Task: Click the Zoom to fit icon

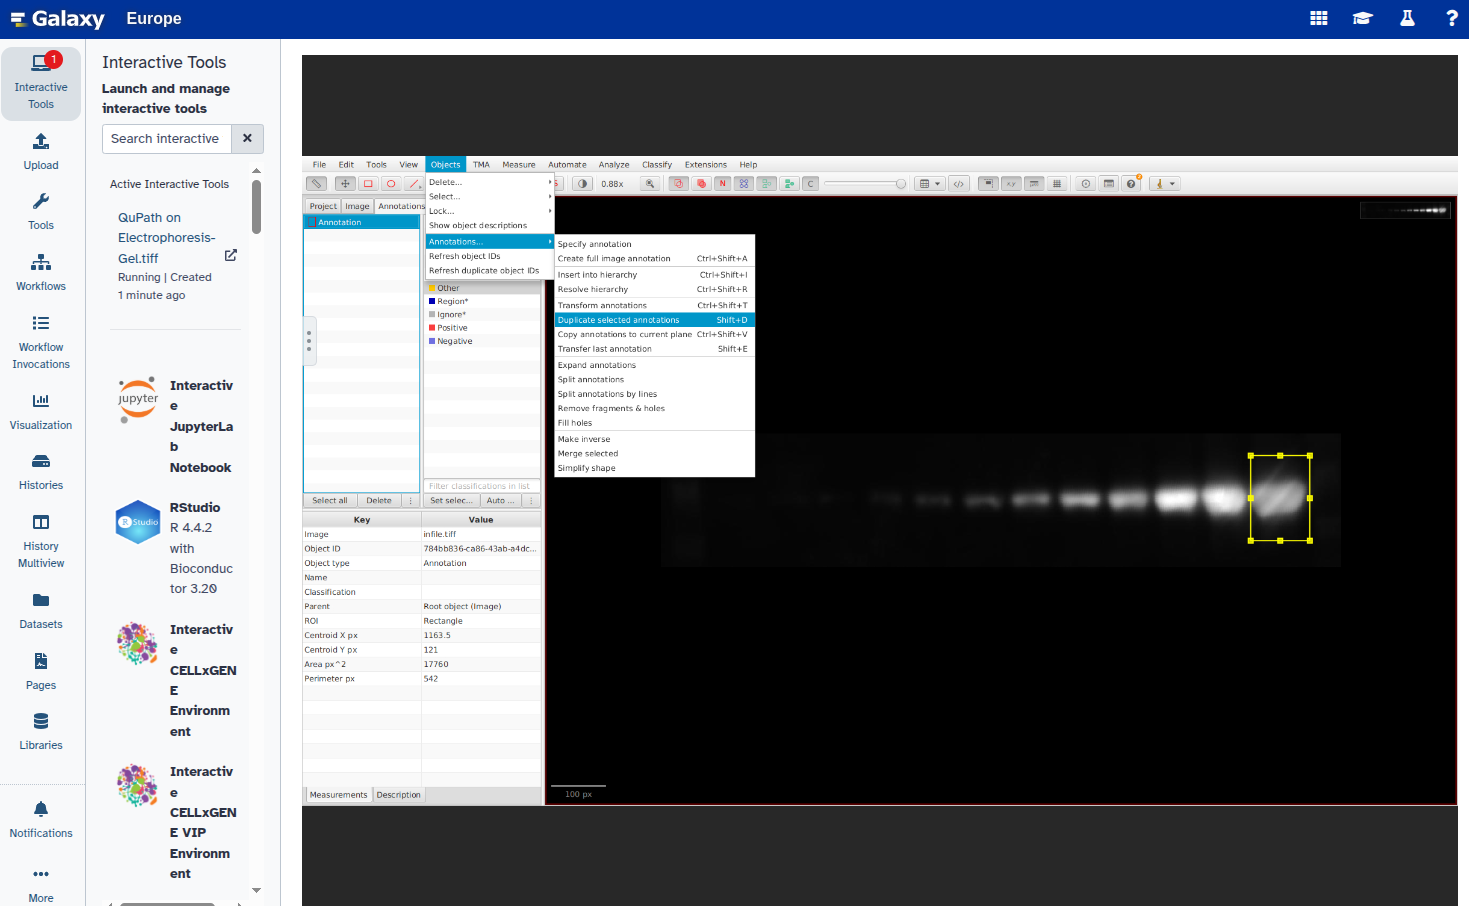Action: coord(650,184)
